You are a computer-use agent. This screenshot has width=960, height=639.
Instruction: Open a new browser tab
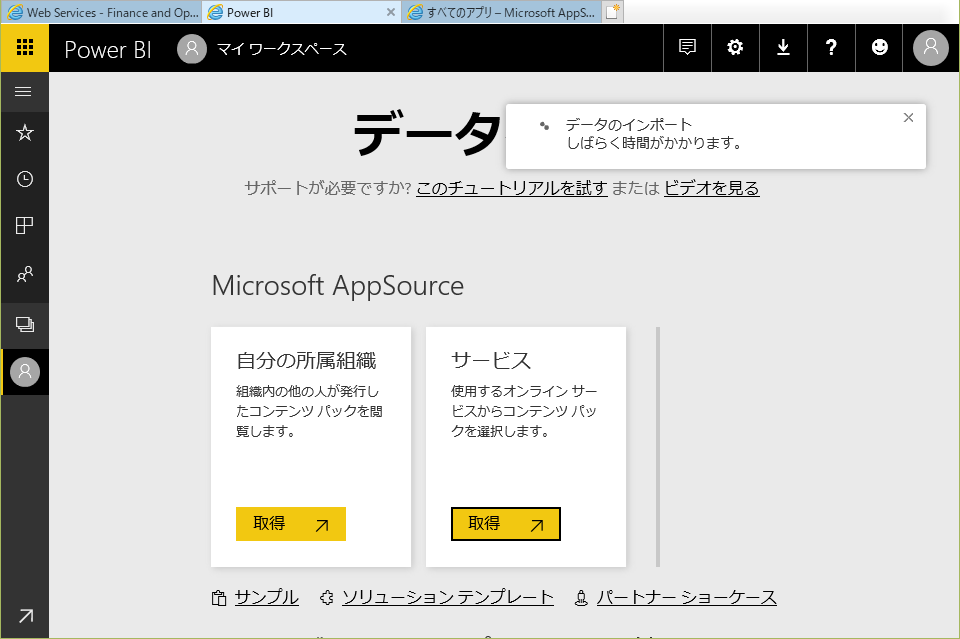[x=612, y=12]
